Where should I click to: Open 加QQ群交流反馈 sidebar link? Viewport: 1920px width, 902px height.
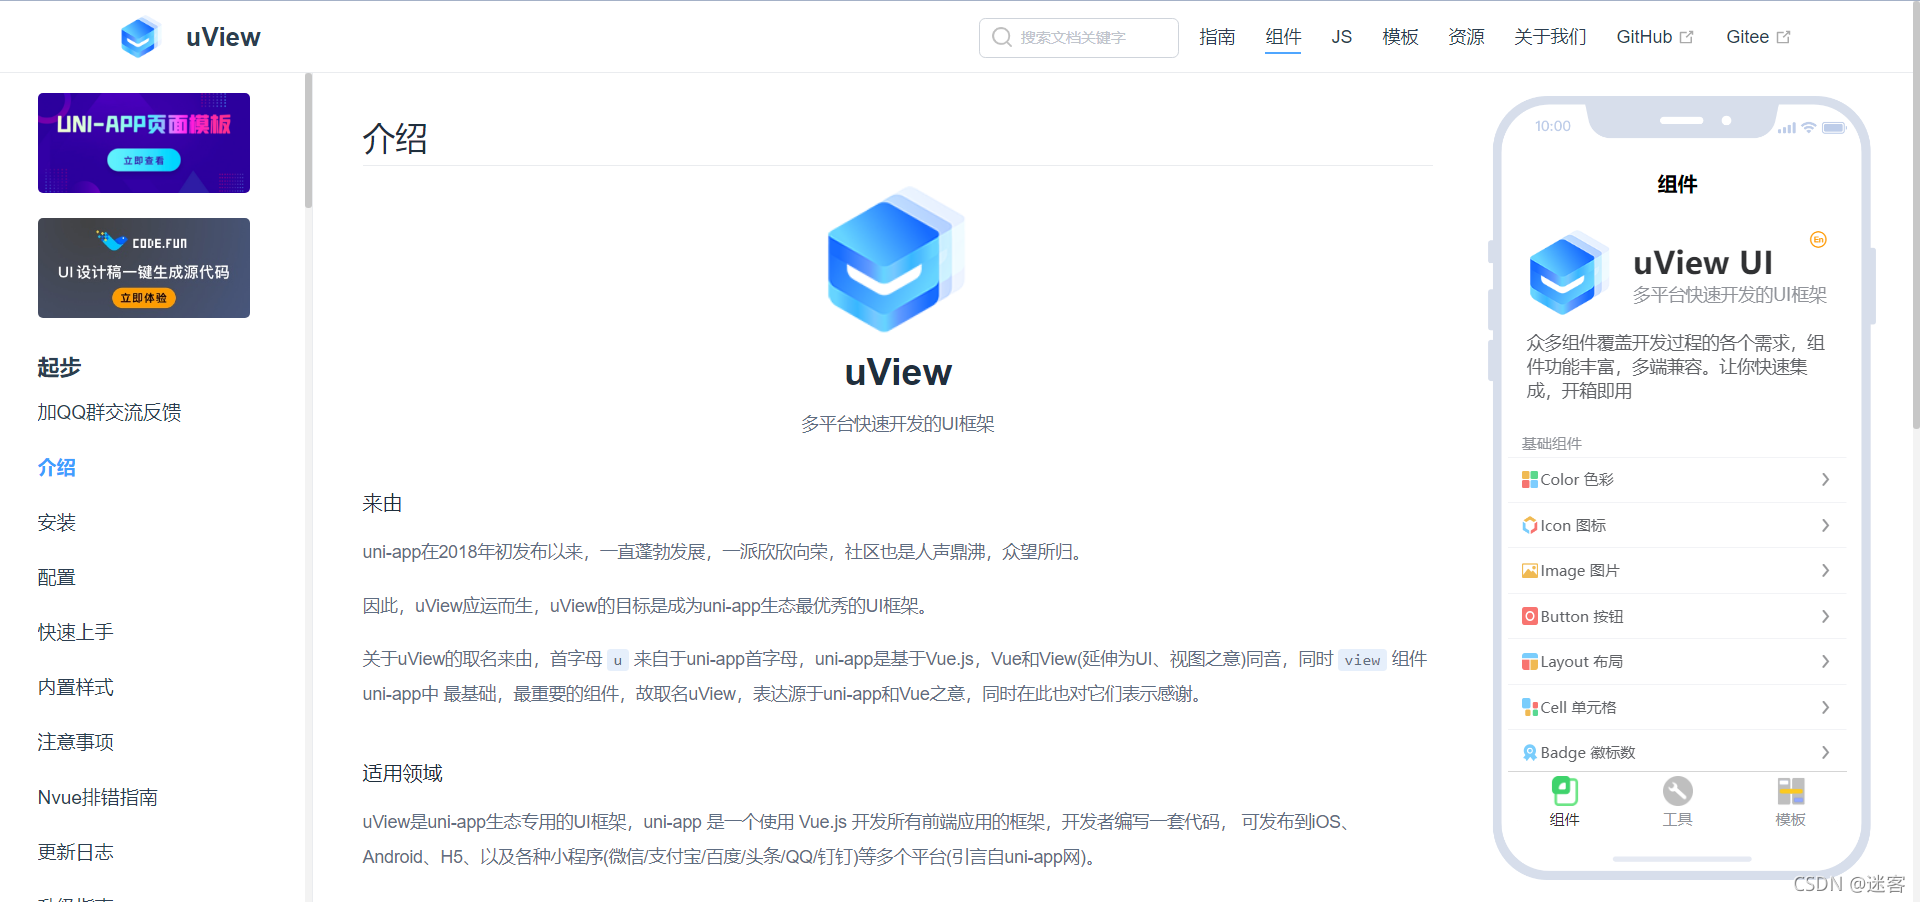109,412
